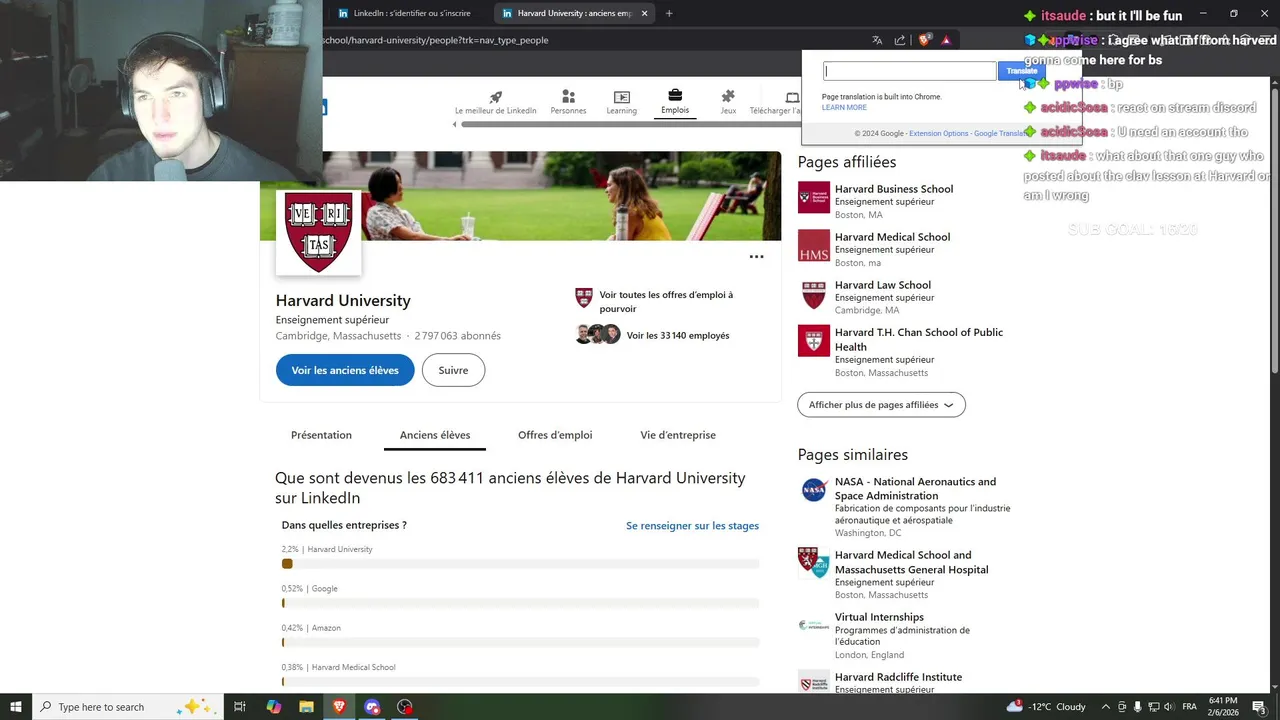1280x720 pixels.
Task: Close the Harvard University browser tab
Action: [644, 13]
